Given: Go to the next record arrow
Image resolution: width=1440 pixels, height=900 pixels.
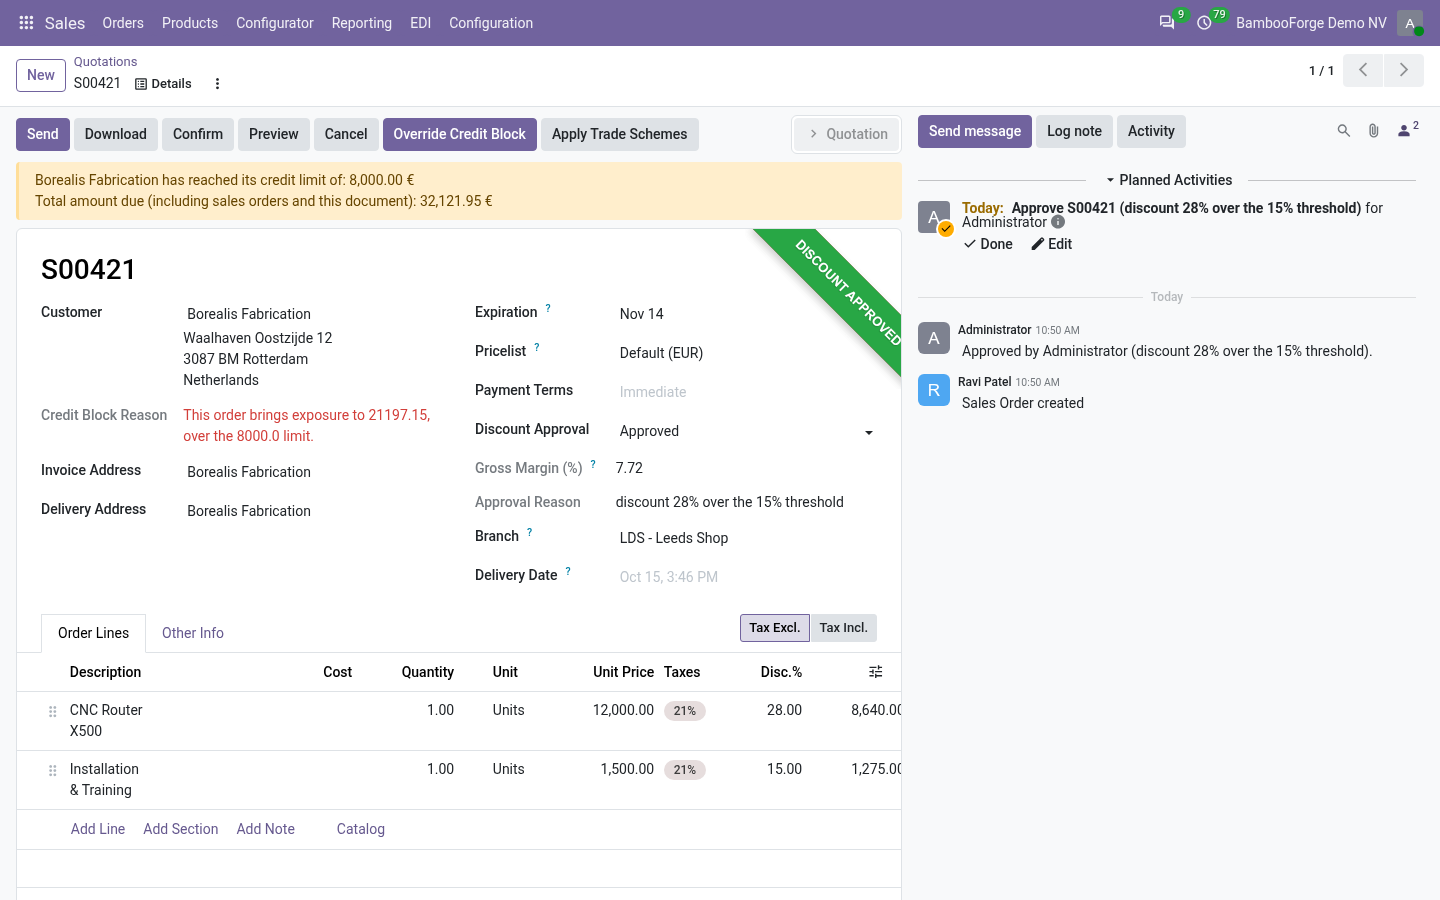Looking at the screenshot, I should tap(1404, 70).
